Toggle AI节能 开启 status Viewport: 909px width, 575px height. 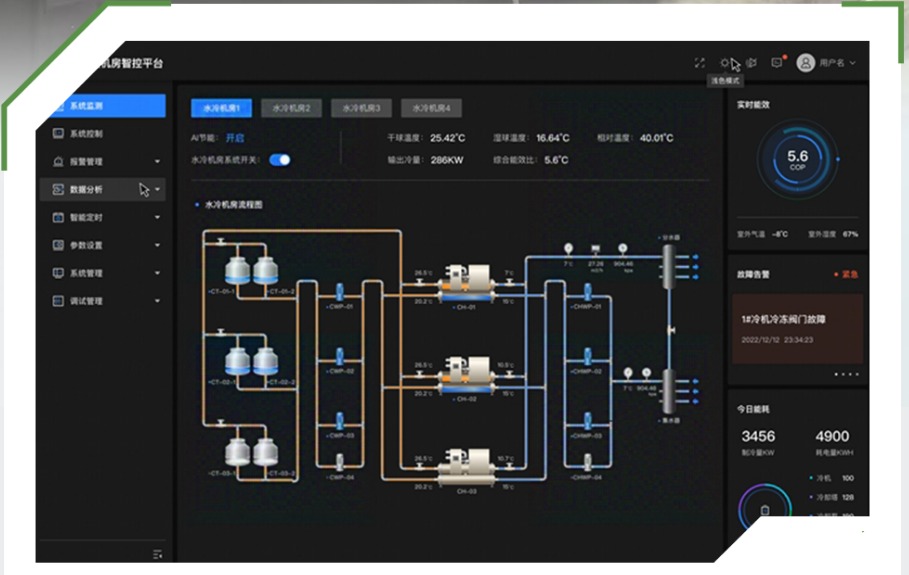click(234, 138)
